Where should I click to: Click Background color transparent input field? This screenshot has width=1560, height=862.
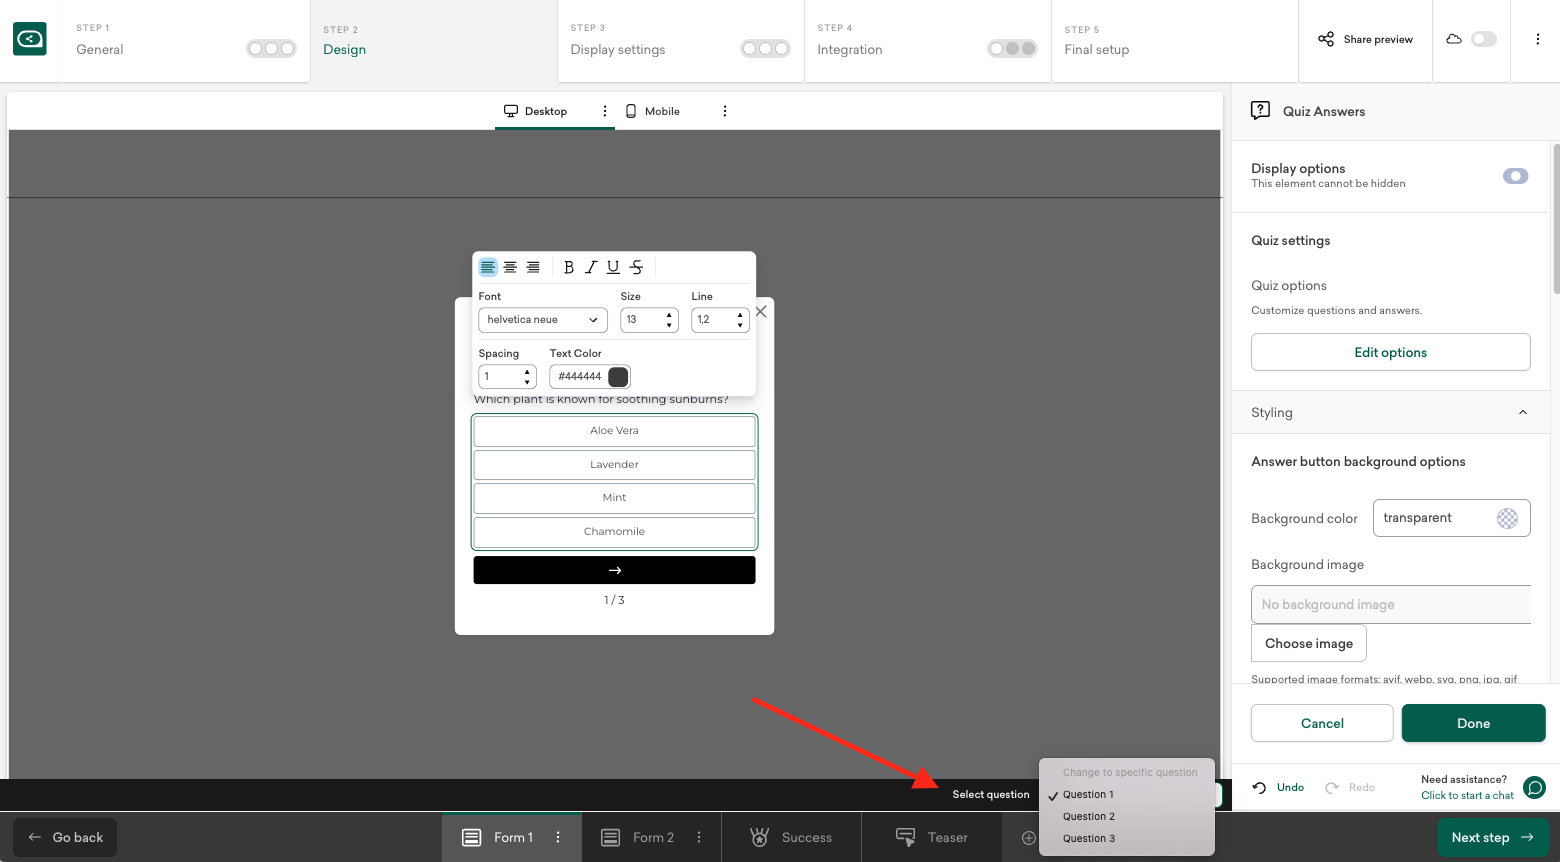pos(1451,518)
